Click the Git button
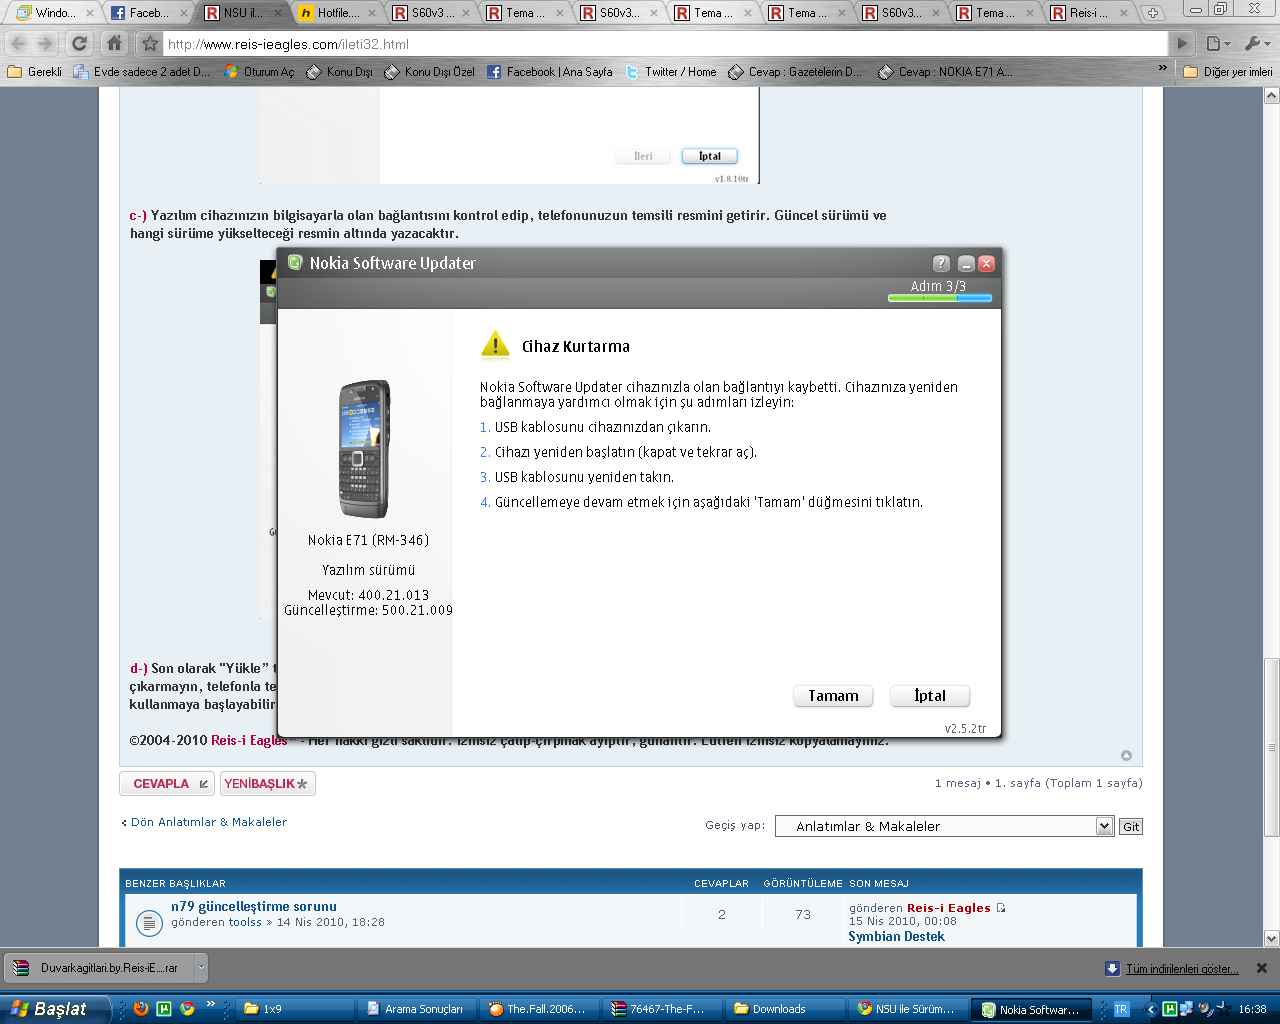1280x1024 pixels. [x=1131, y=826]
